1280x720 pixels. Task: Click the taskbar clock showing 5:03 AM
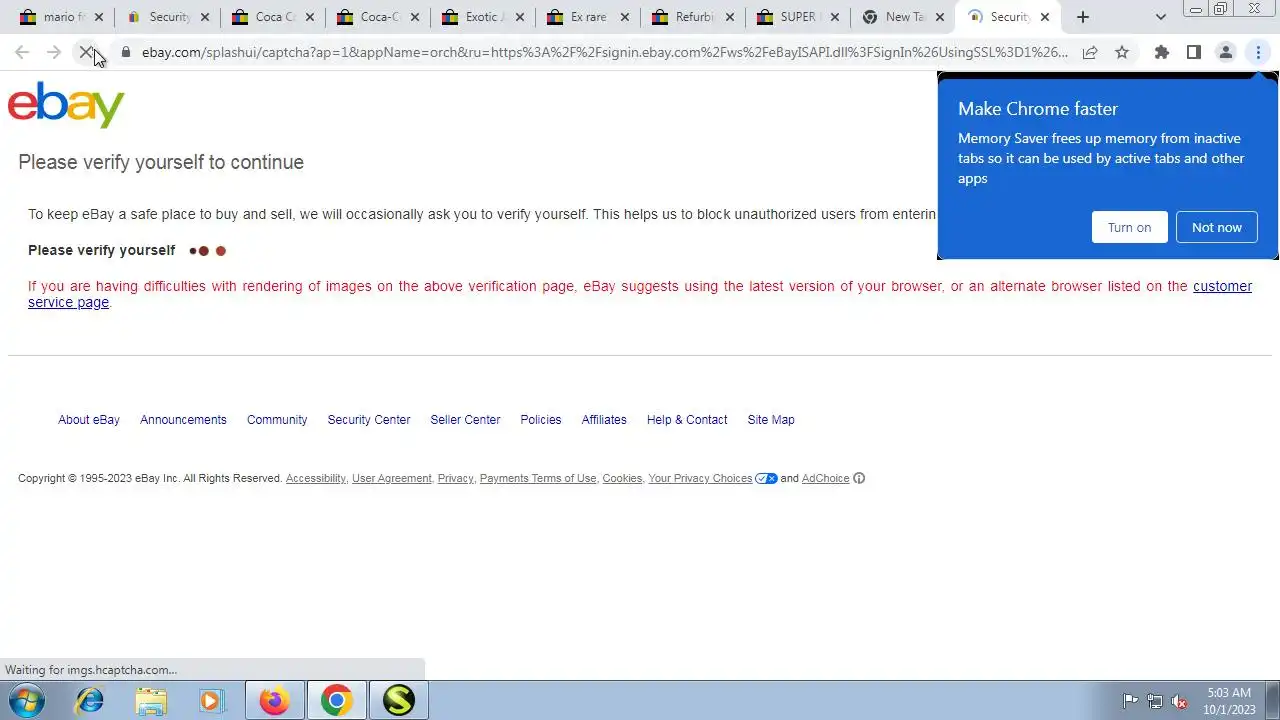[x=1229, y=701]
